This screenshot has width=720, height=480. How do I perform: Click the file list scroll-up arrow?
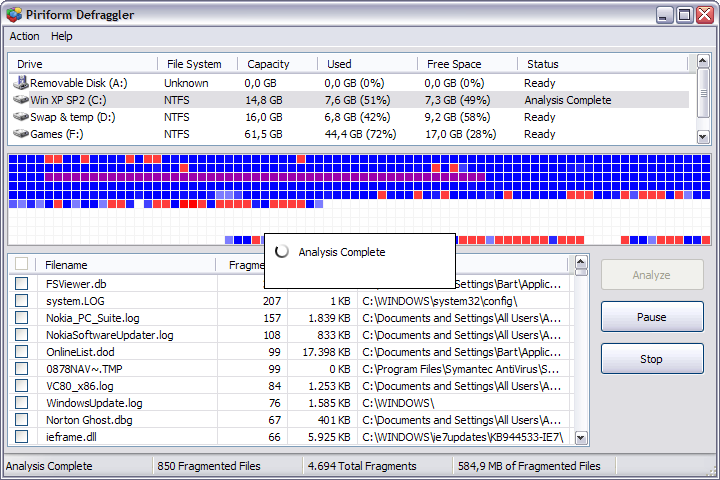pyautogui.click(x=581, y=262)
